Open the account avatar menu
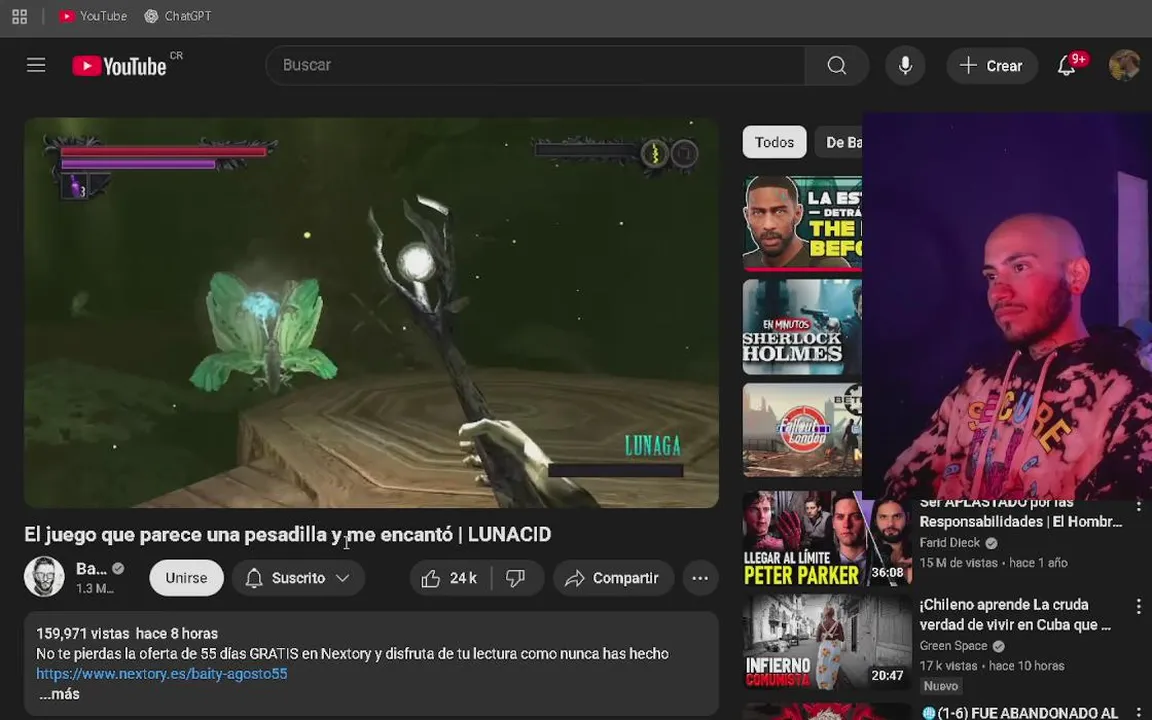1152x720 pixels. tap(1124, 65)
